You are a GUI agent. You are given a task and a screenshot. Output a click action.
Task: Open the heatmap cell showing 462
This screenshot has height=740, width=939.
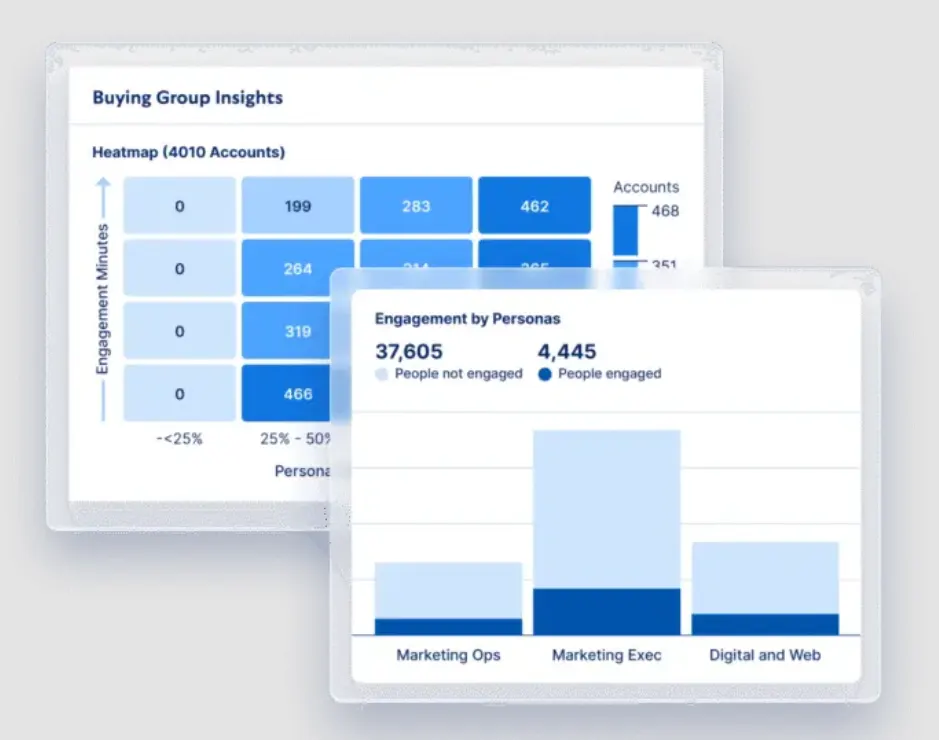tap(534, 205)
